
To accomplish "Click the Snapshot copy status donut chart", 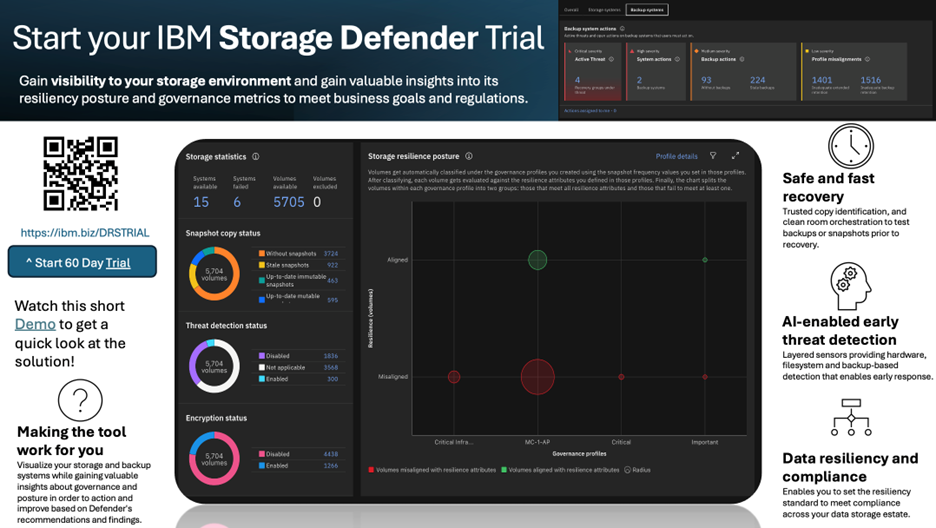I will 214,274.
